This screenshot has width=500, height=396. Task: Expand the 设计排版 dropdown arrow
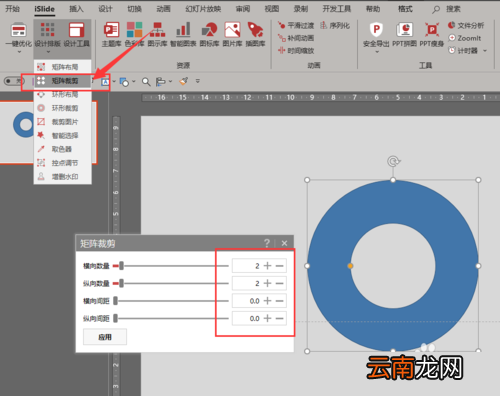[x=48, y=52]
